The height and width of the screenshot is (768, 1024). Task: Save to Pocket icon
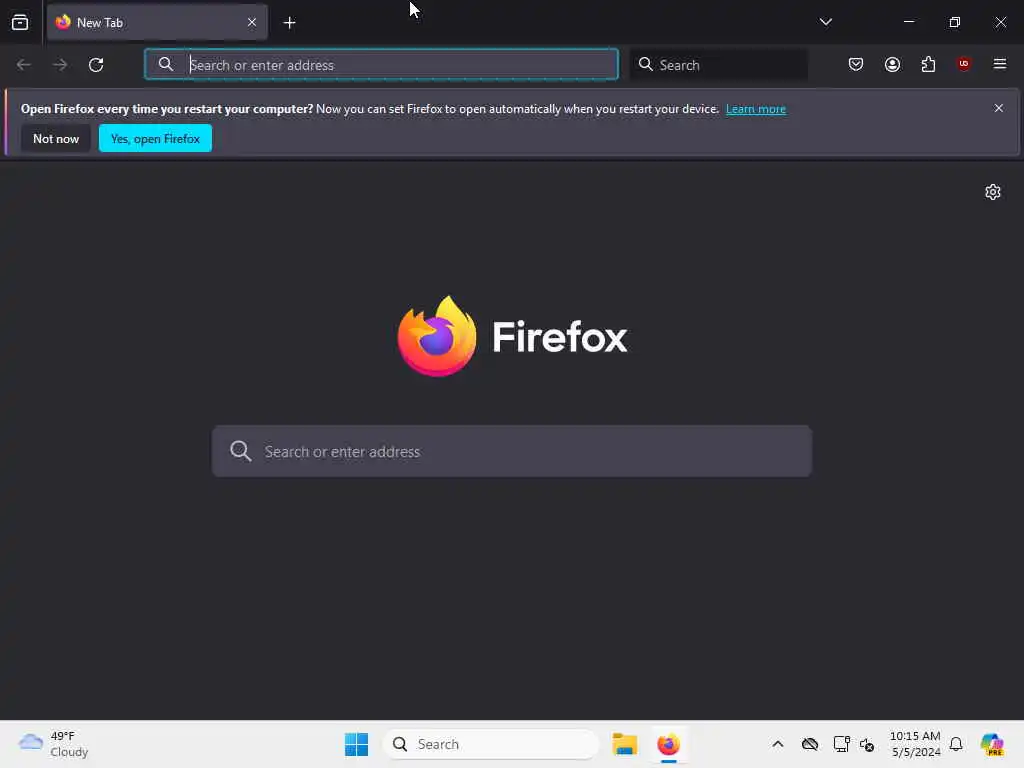pos(856,64)
